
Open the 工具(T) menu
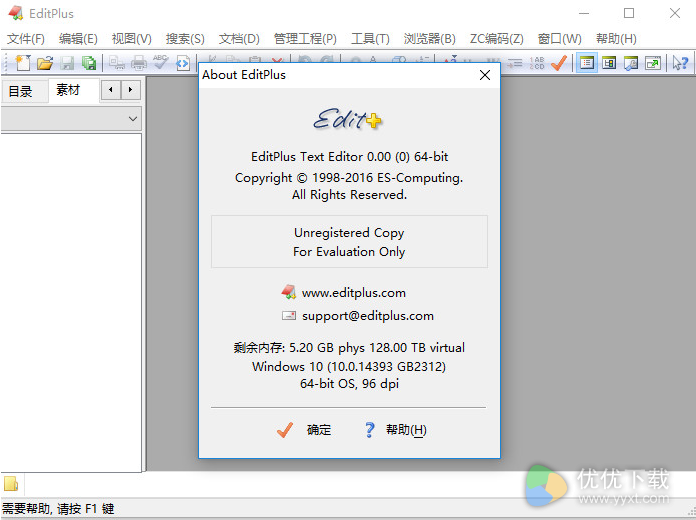tap(370, 39)
